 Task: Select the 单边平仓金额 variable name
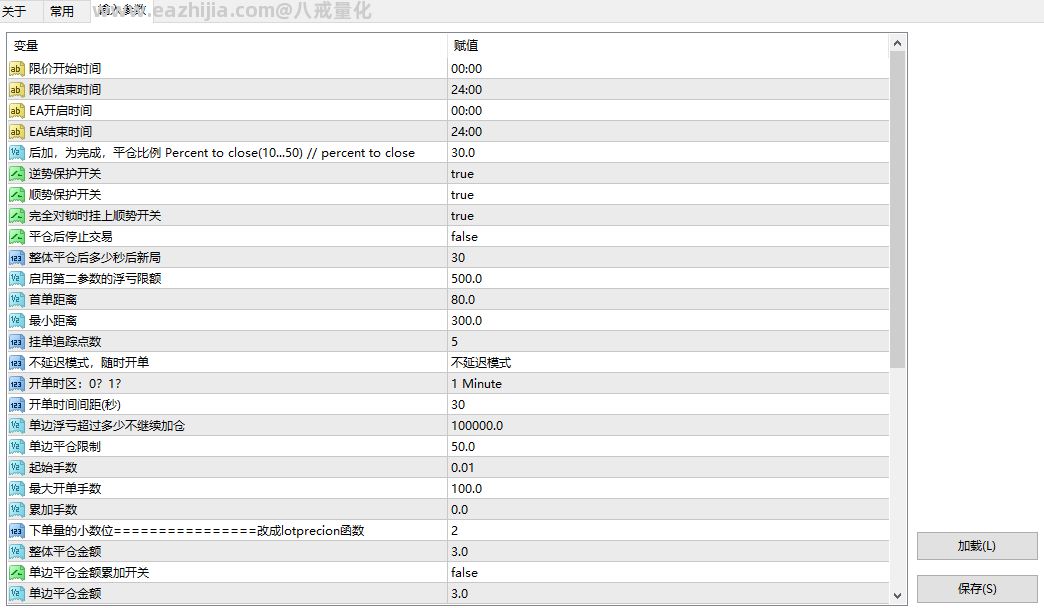[x=65, y=593]
